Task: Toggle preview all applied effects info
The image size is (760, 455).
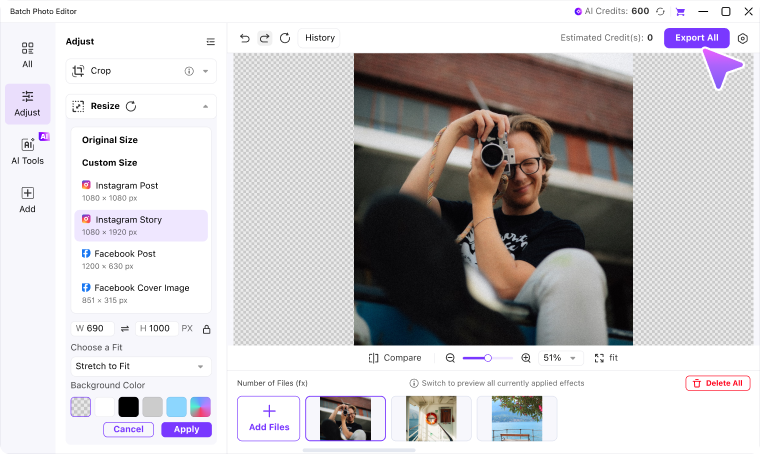Action: [x=414, y=383]
